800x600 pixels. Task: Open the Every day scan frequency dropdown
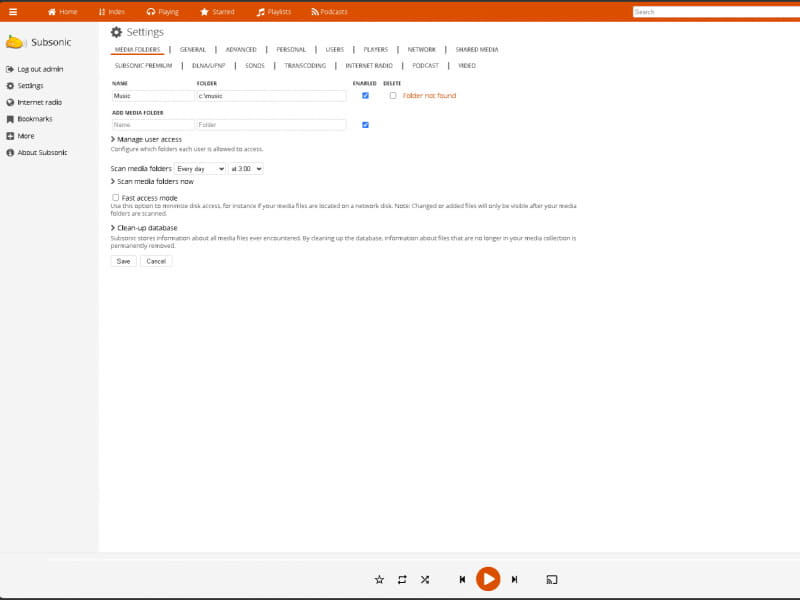(200, 169)
